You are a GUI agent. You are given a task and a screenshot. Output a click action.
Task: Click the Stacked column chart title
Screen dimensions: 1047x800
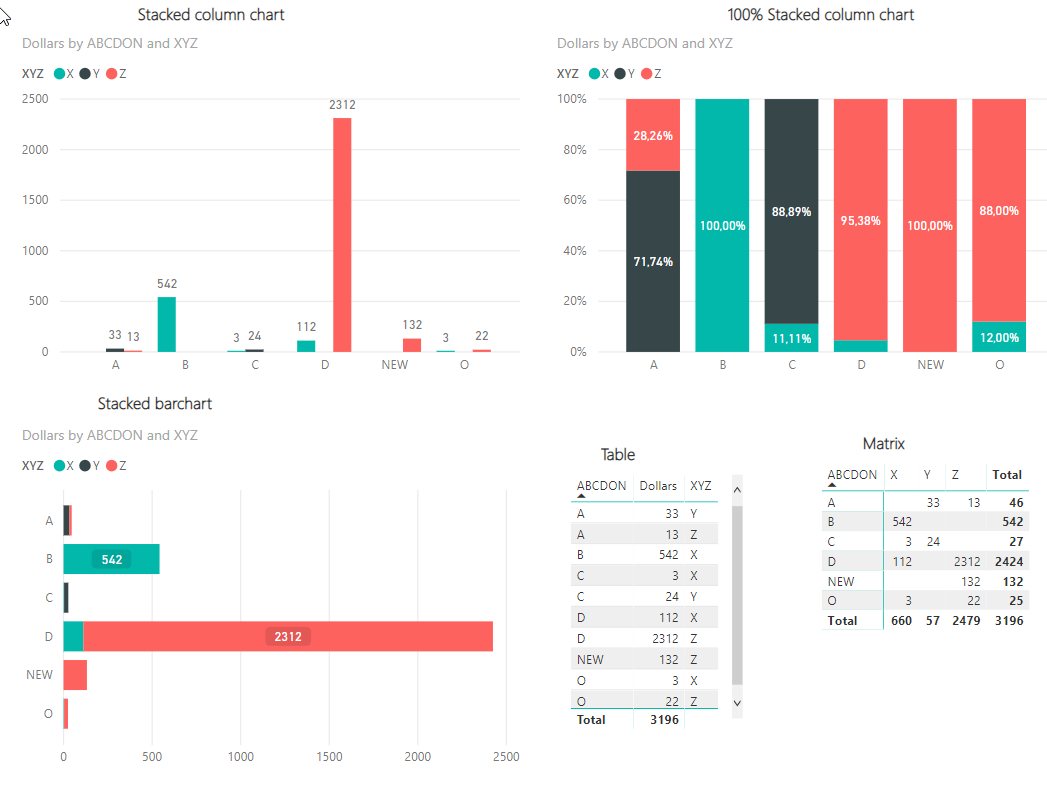pos(211,15)
